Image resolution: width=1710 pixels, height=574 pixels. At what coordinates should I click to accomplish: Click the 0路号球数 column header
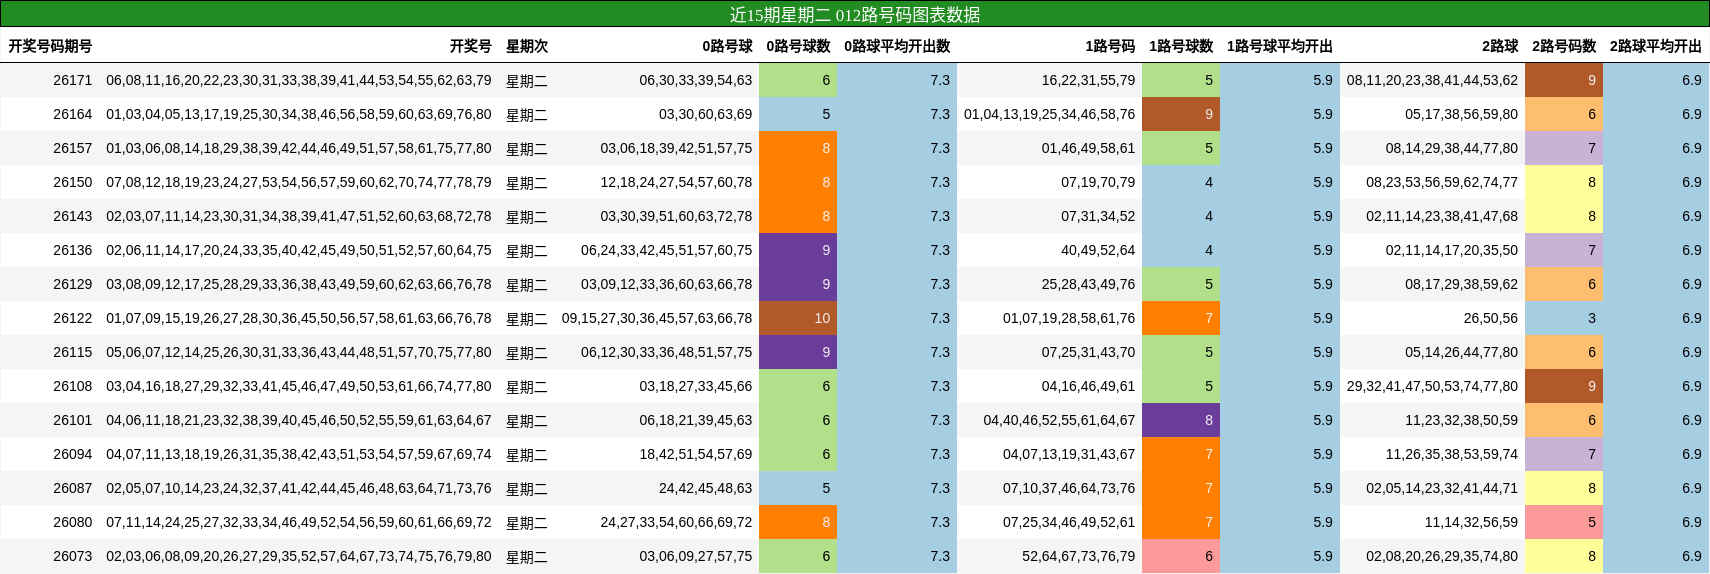pyautogui.click(x=798, y=46)
